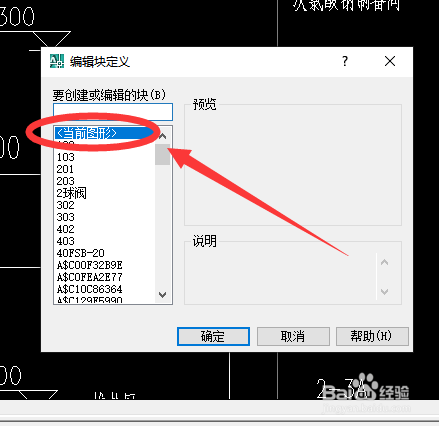
Task: Select block A$C10C86364 in the list
Action: (x=104, y=289)
